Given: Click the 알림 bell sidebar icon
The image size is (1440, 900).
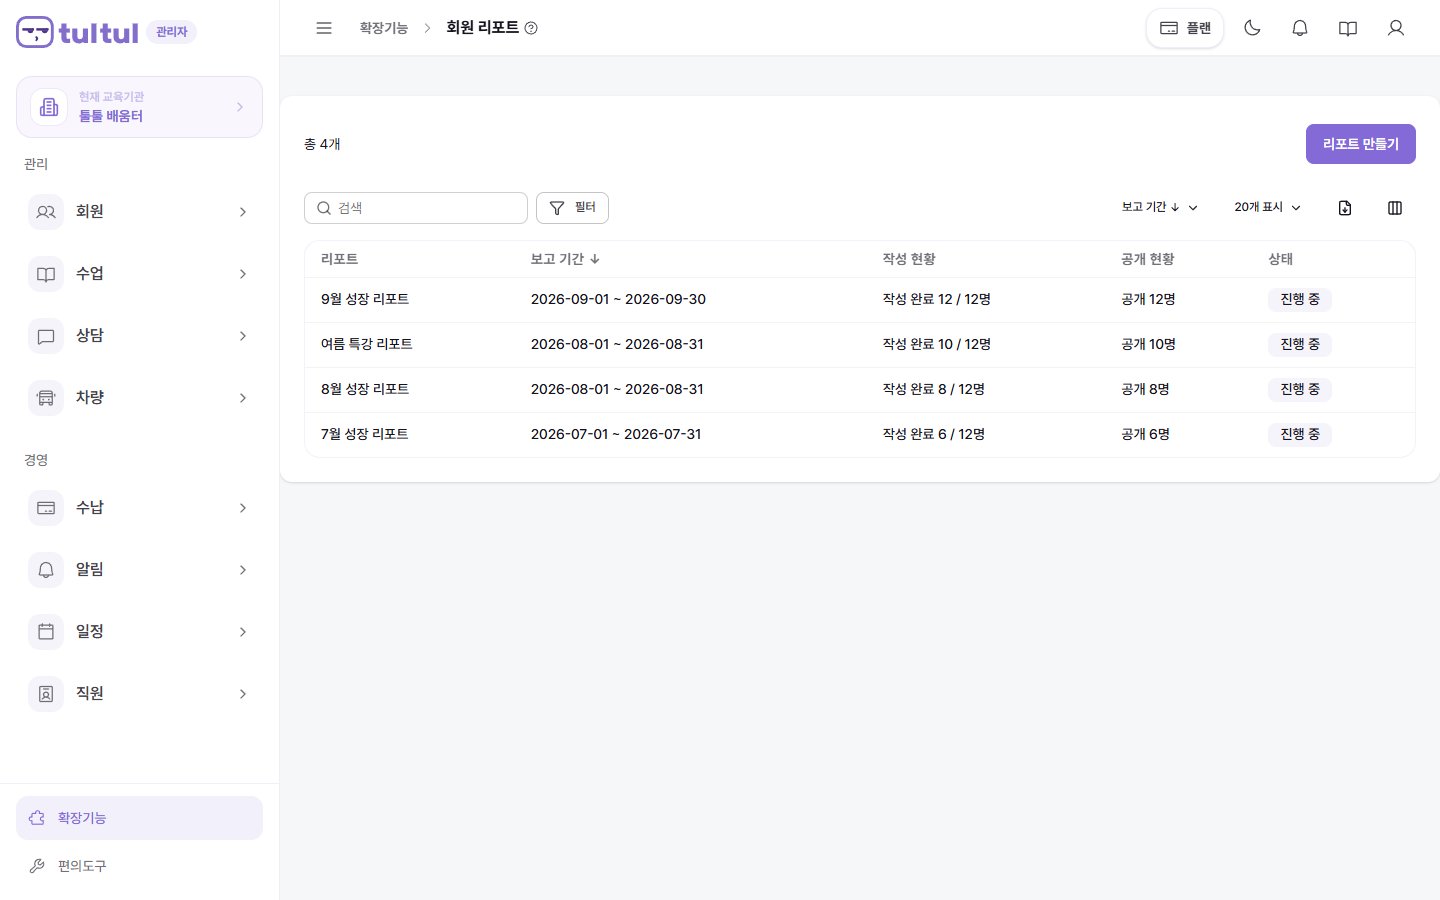Looking at the screenshot, I should [x=46, y=570].
